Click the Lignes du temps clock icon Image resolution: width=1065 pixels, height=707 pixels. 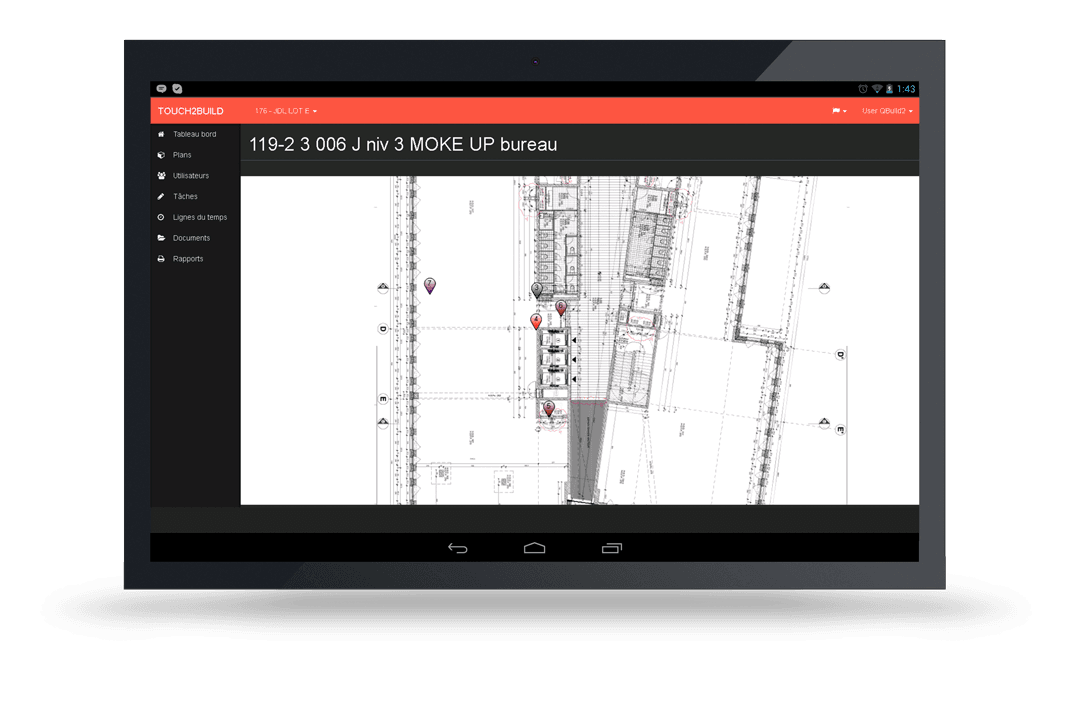(x=160, y=217)
